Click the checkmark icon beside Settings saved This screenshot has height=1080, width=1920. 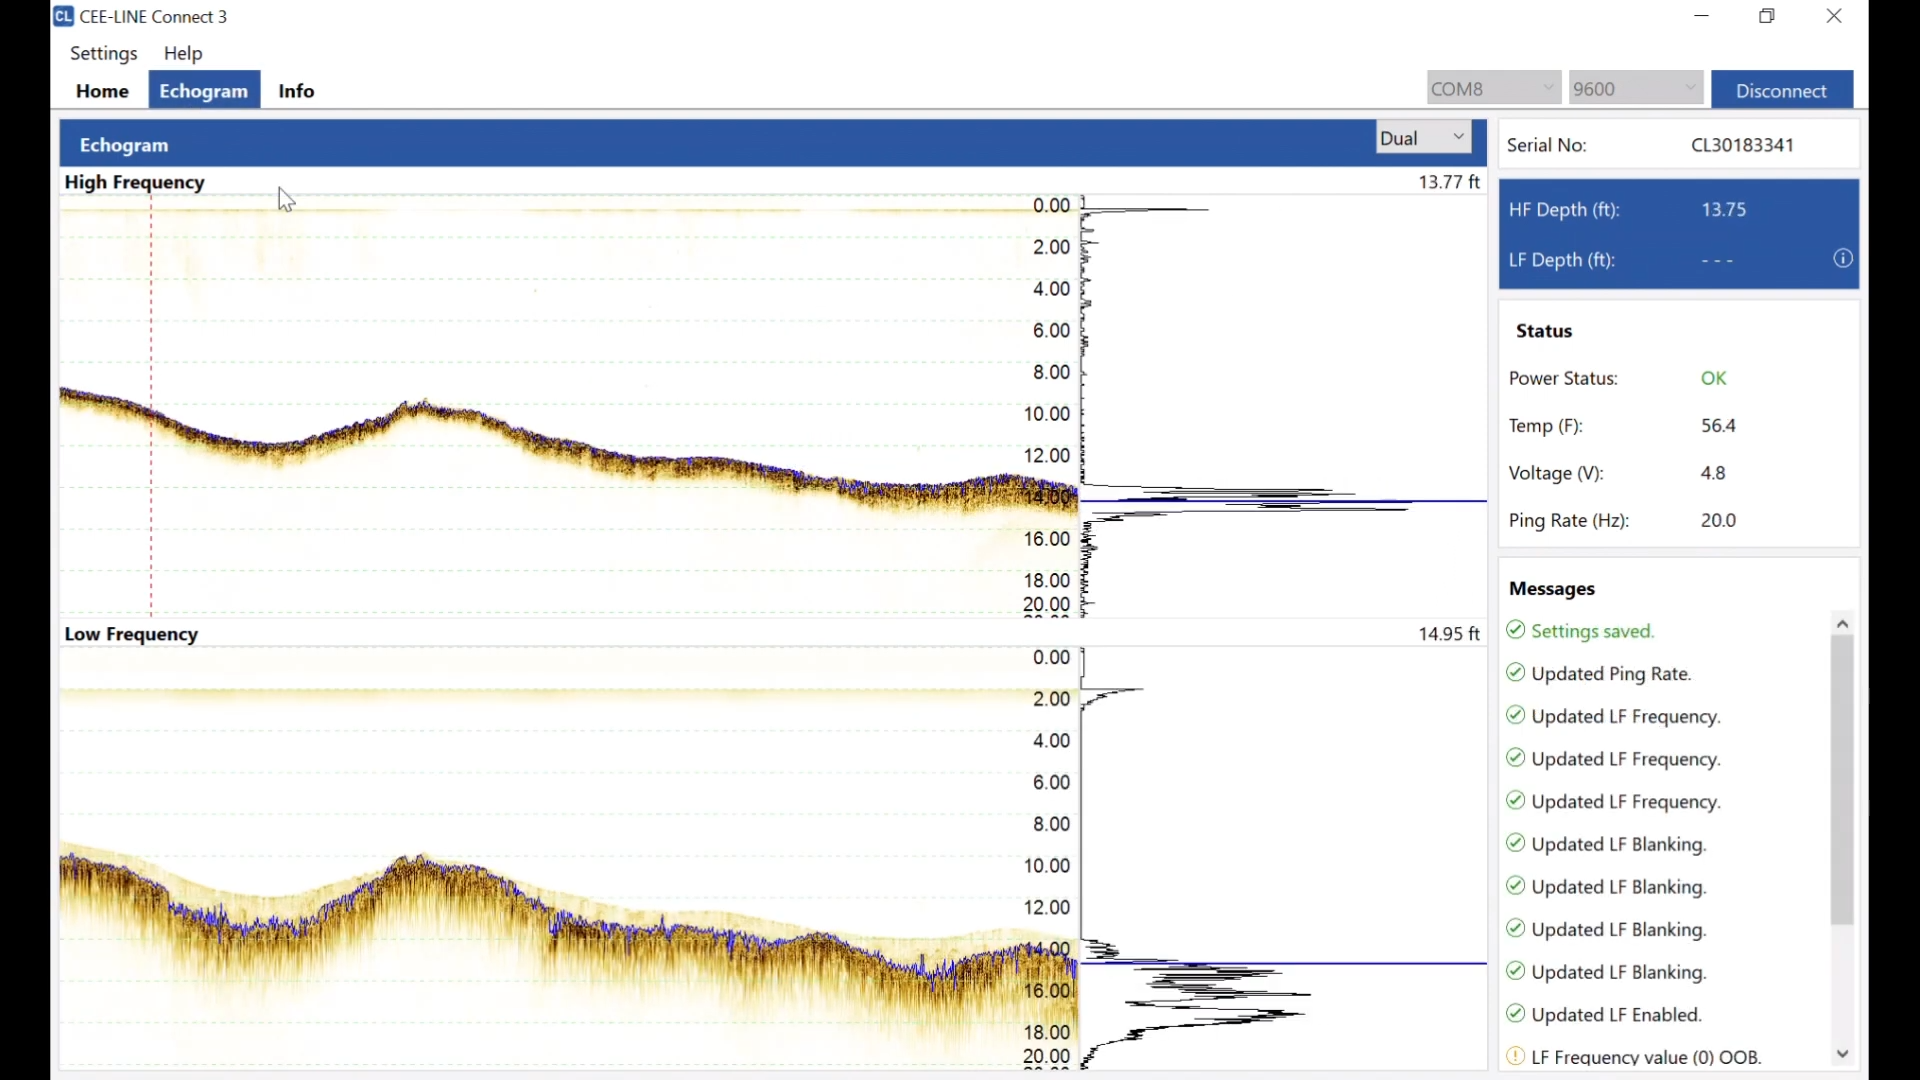(x=1515, y=630)
